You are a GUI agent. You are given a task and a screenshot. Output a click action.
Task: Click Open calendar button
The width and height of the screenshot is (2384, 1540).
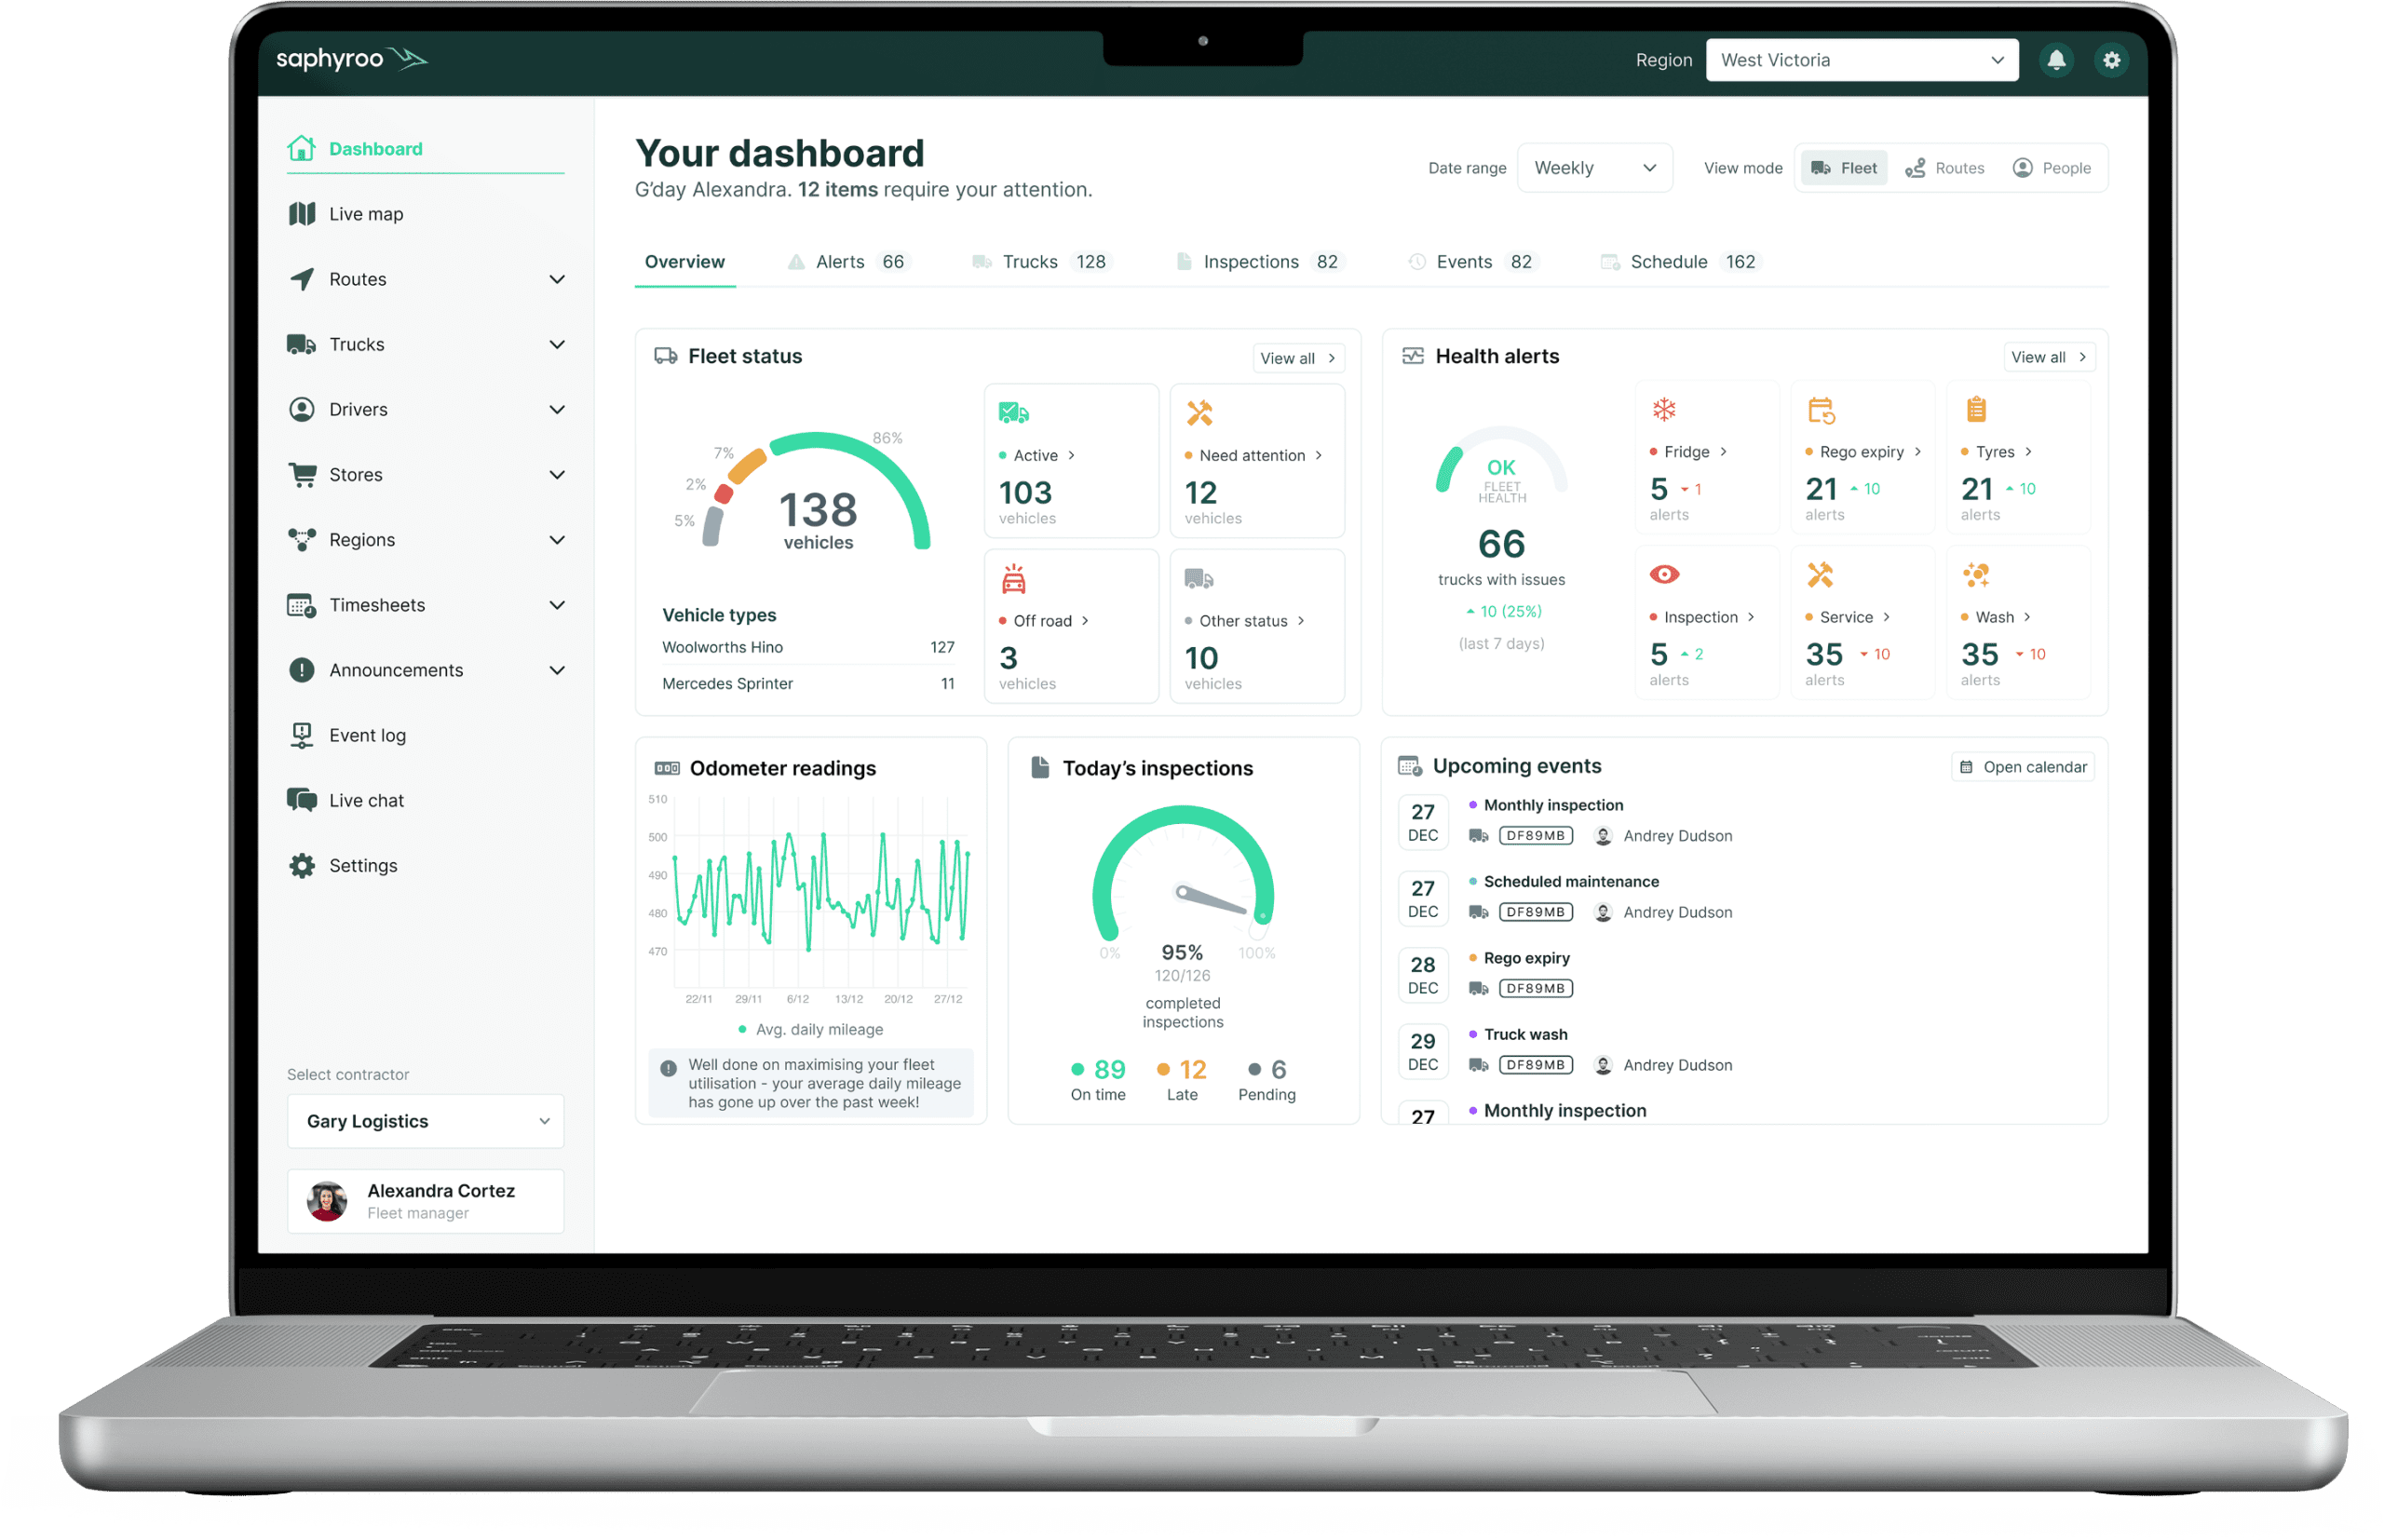2022,767
